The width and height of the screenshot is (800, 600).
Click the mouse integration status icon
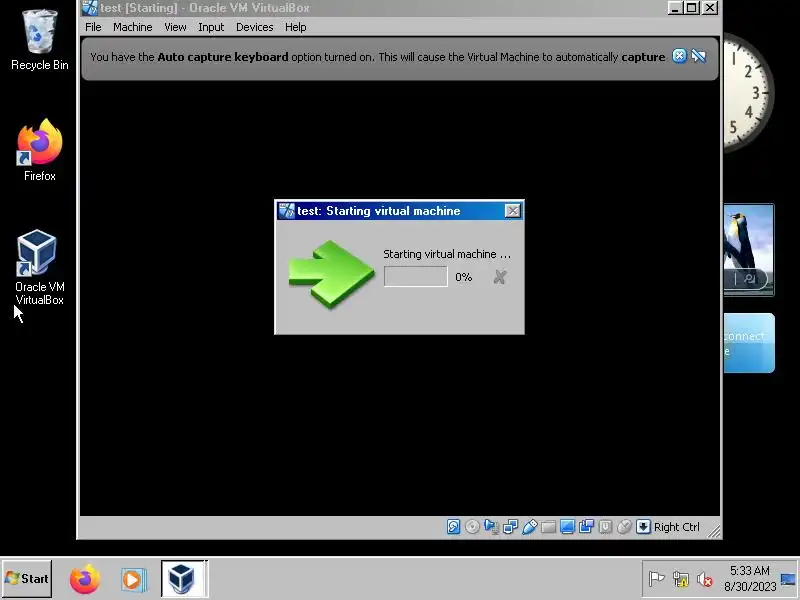click(624, 527)
